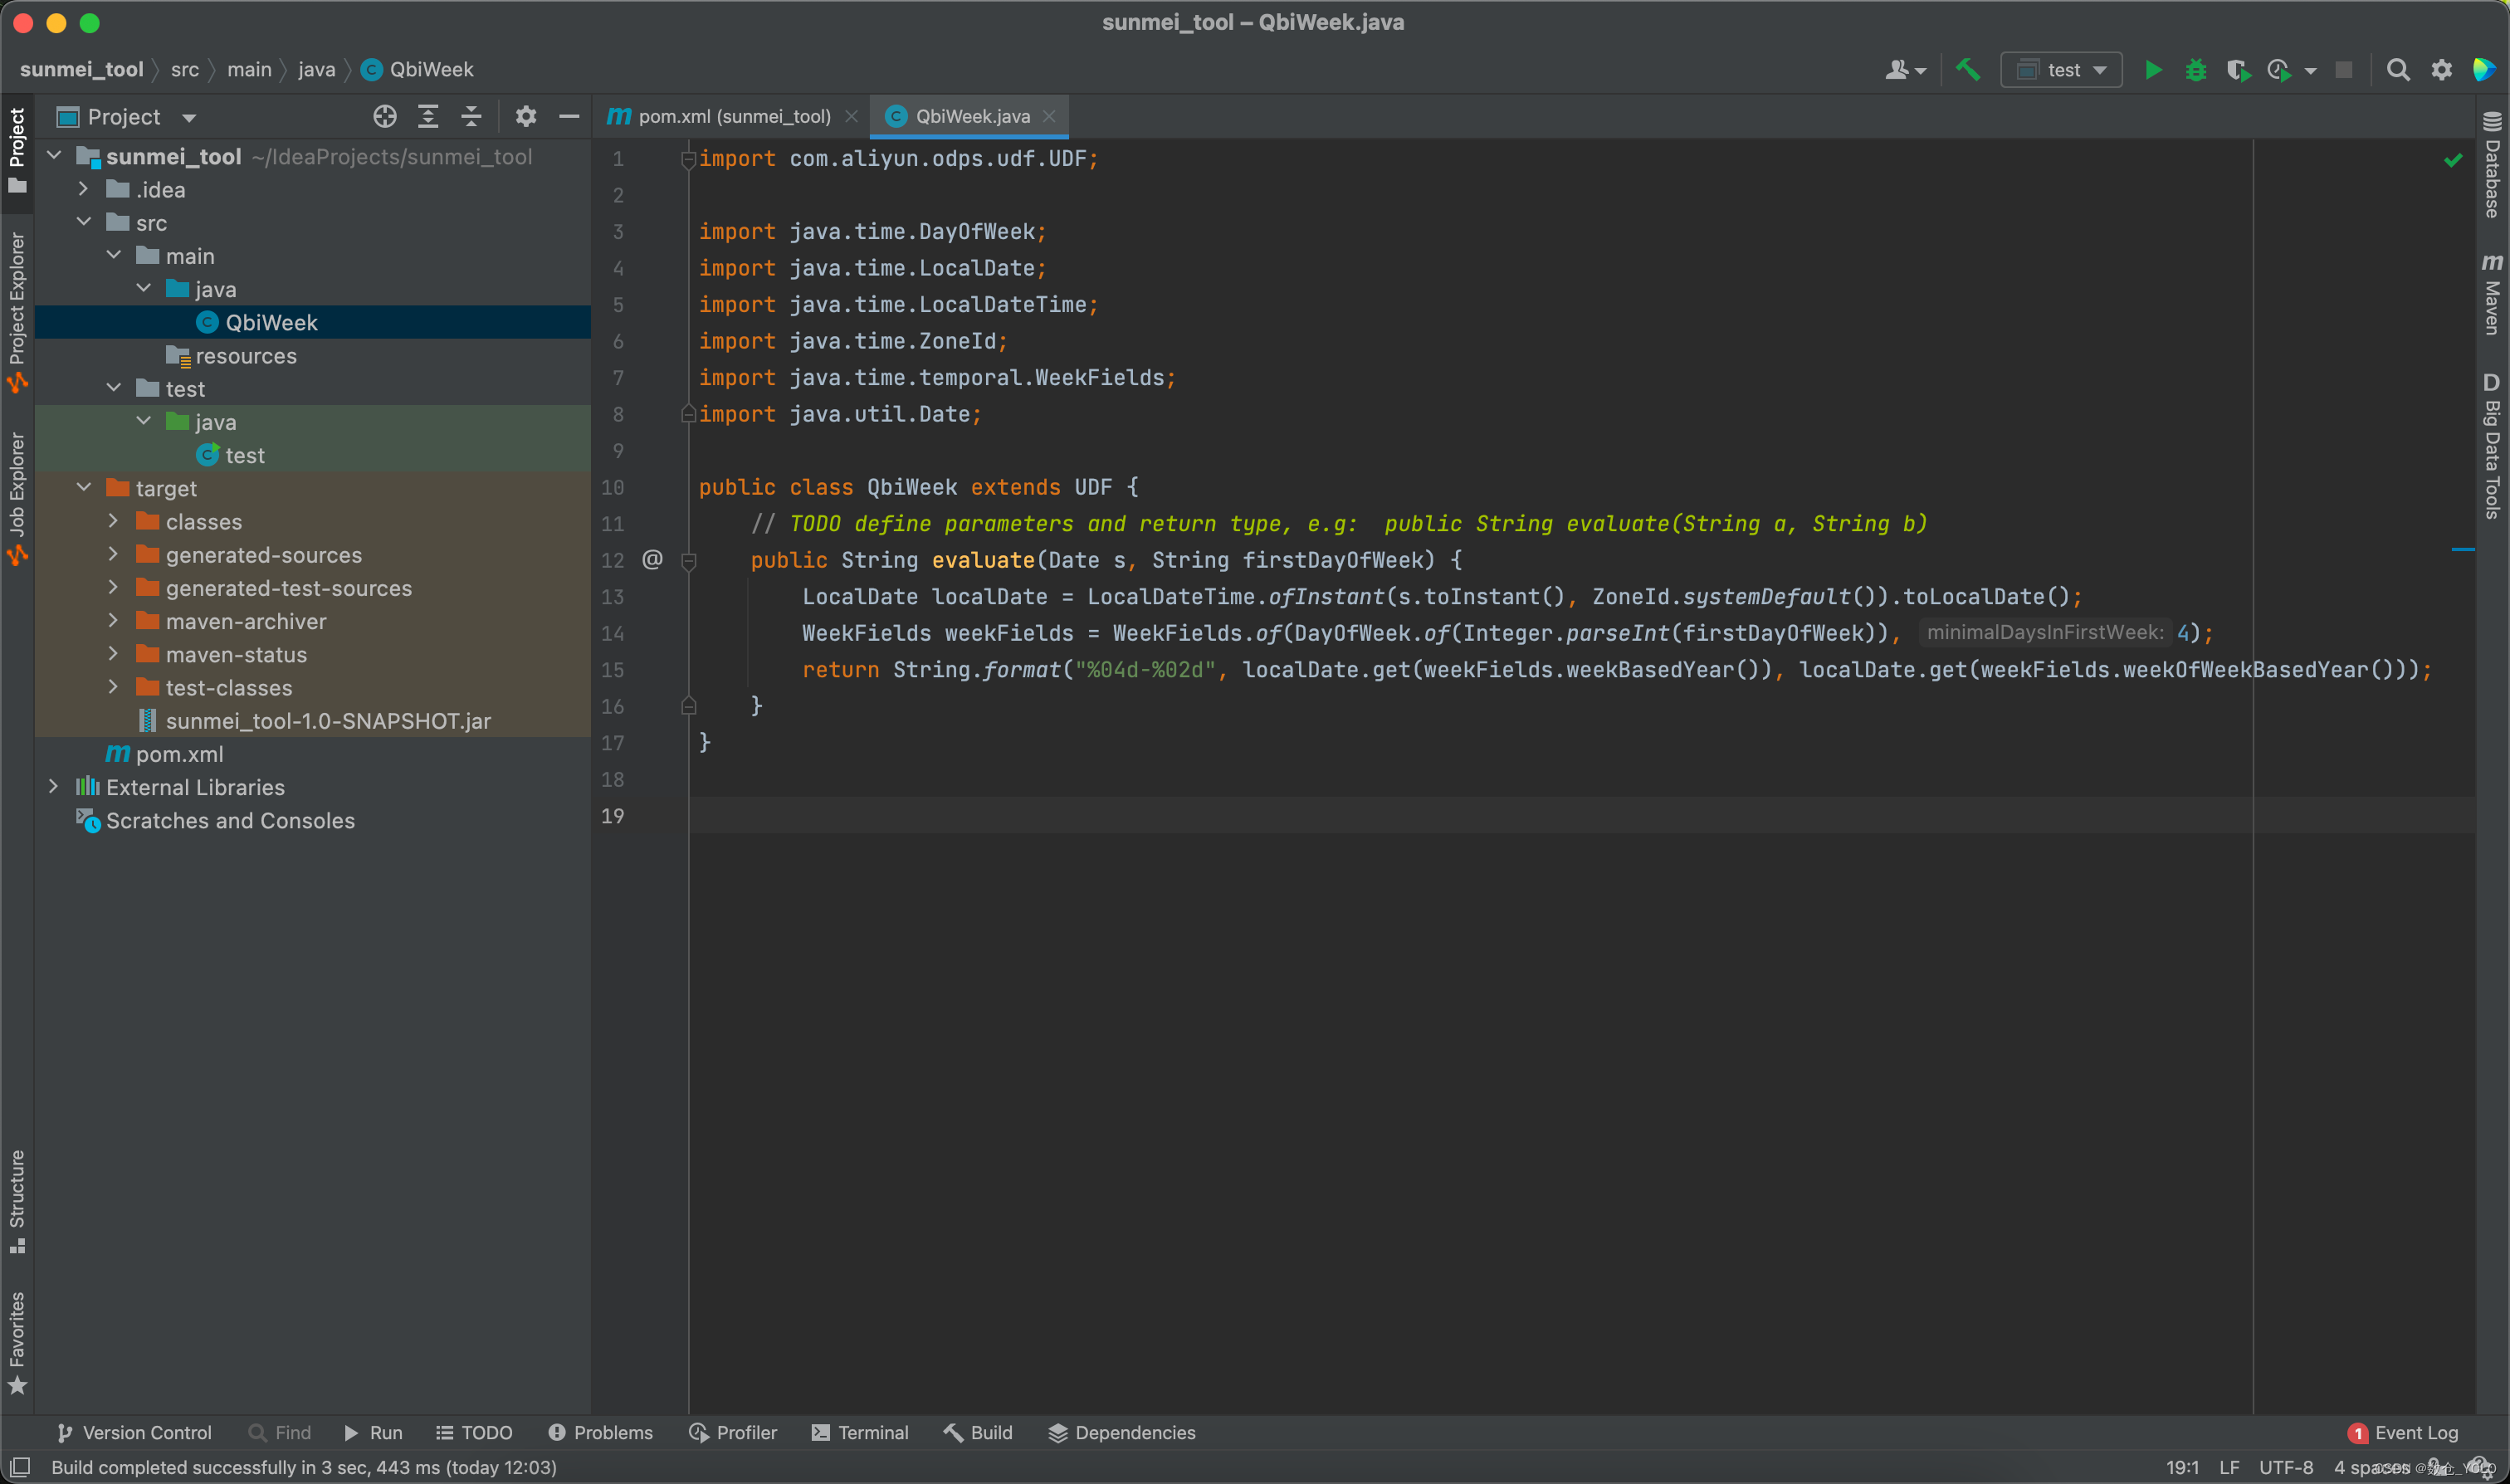Expand the maven-status folder
Viewport: 2510px width, 1484px height.
point(113,654)
